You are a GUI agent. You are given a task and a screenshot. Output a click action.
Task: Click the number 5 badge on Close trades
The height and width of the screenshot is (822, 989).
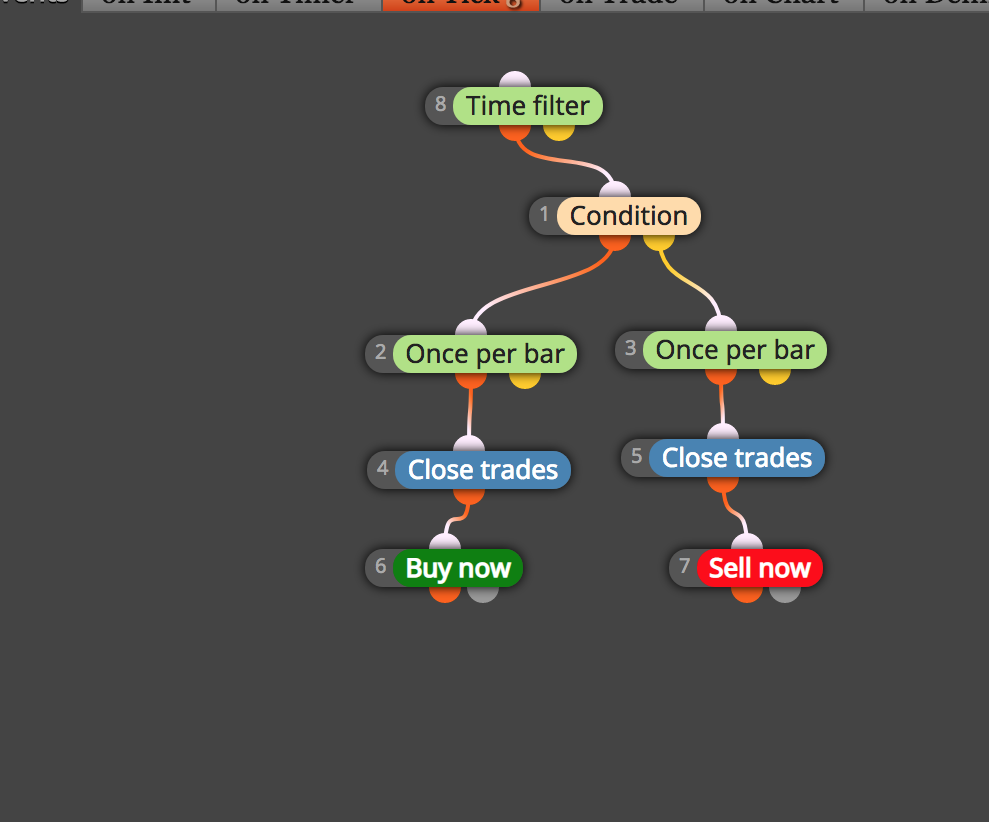(x=636, y=457)
